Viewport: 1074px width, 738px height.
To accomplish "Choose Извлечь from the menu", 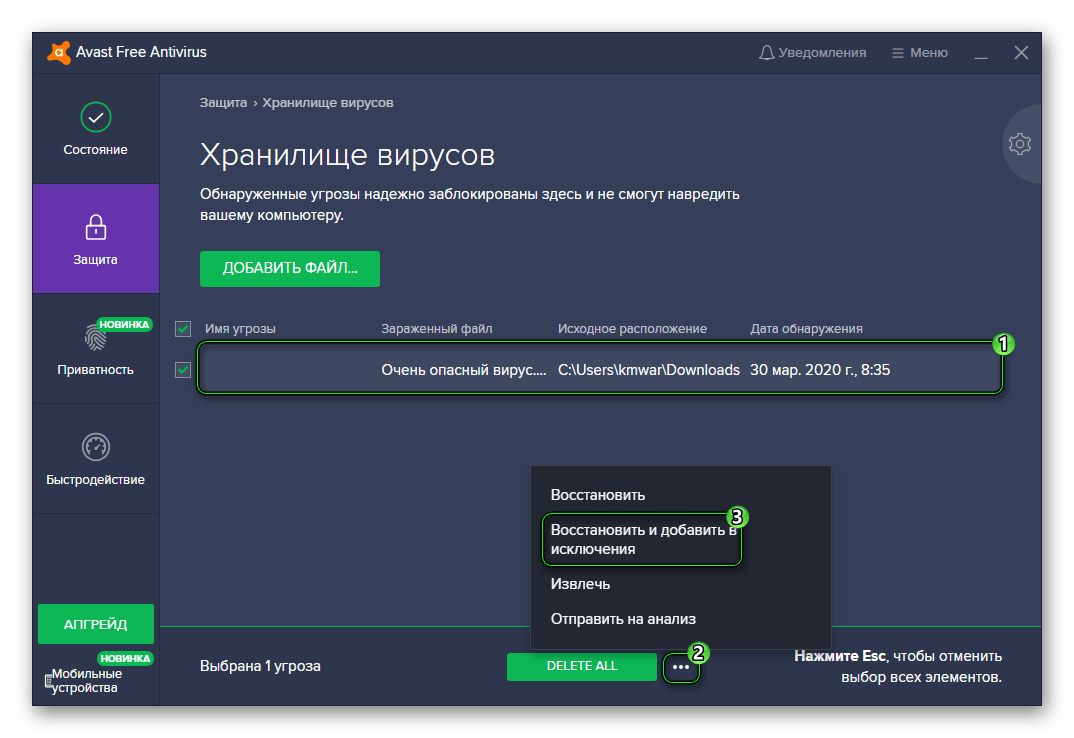I will 580,584.
